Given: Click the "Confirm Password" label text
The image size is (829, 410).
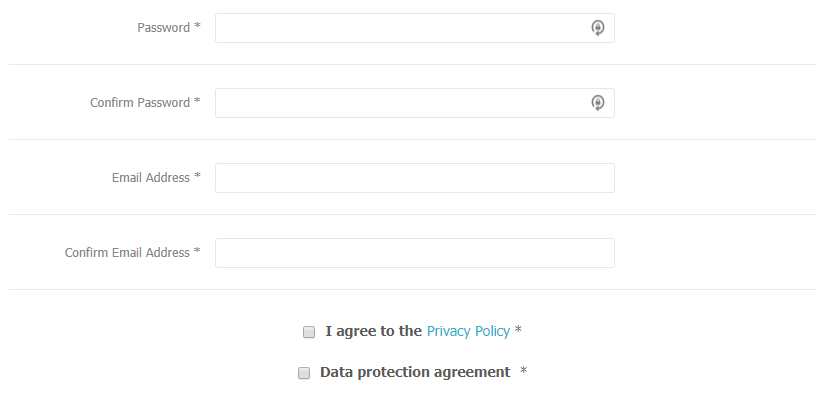Looking at the screenshot, I should [x=139, y=103].
